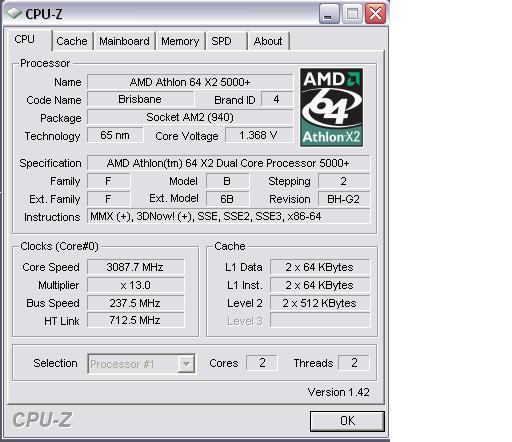Image resolution: width=512 pixels, height=442 pixels.
Task: Click the disabled maximize button
Action: tap(352, 13)
